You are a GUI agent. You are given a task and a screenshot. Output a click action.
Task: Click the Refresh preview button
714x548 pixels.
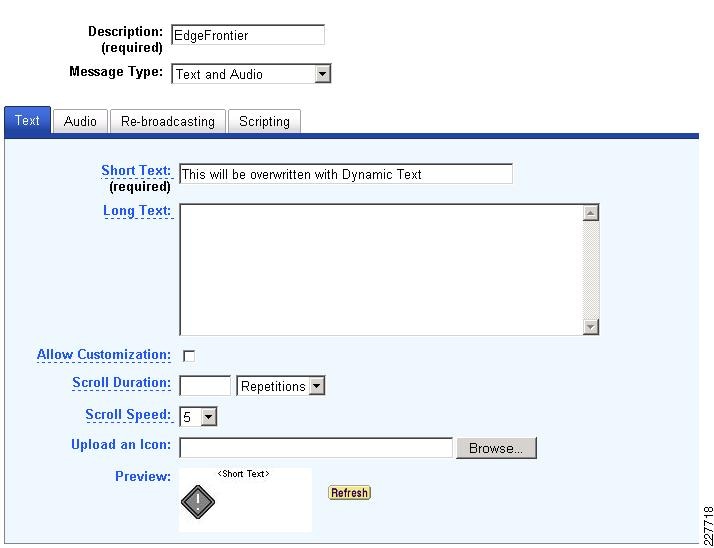pyautogui.click(x=349, y=492)
